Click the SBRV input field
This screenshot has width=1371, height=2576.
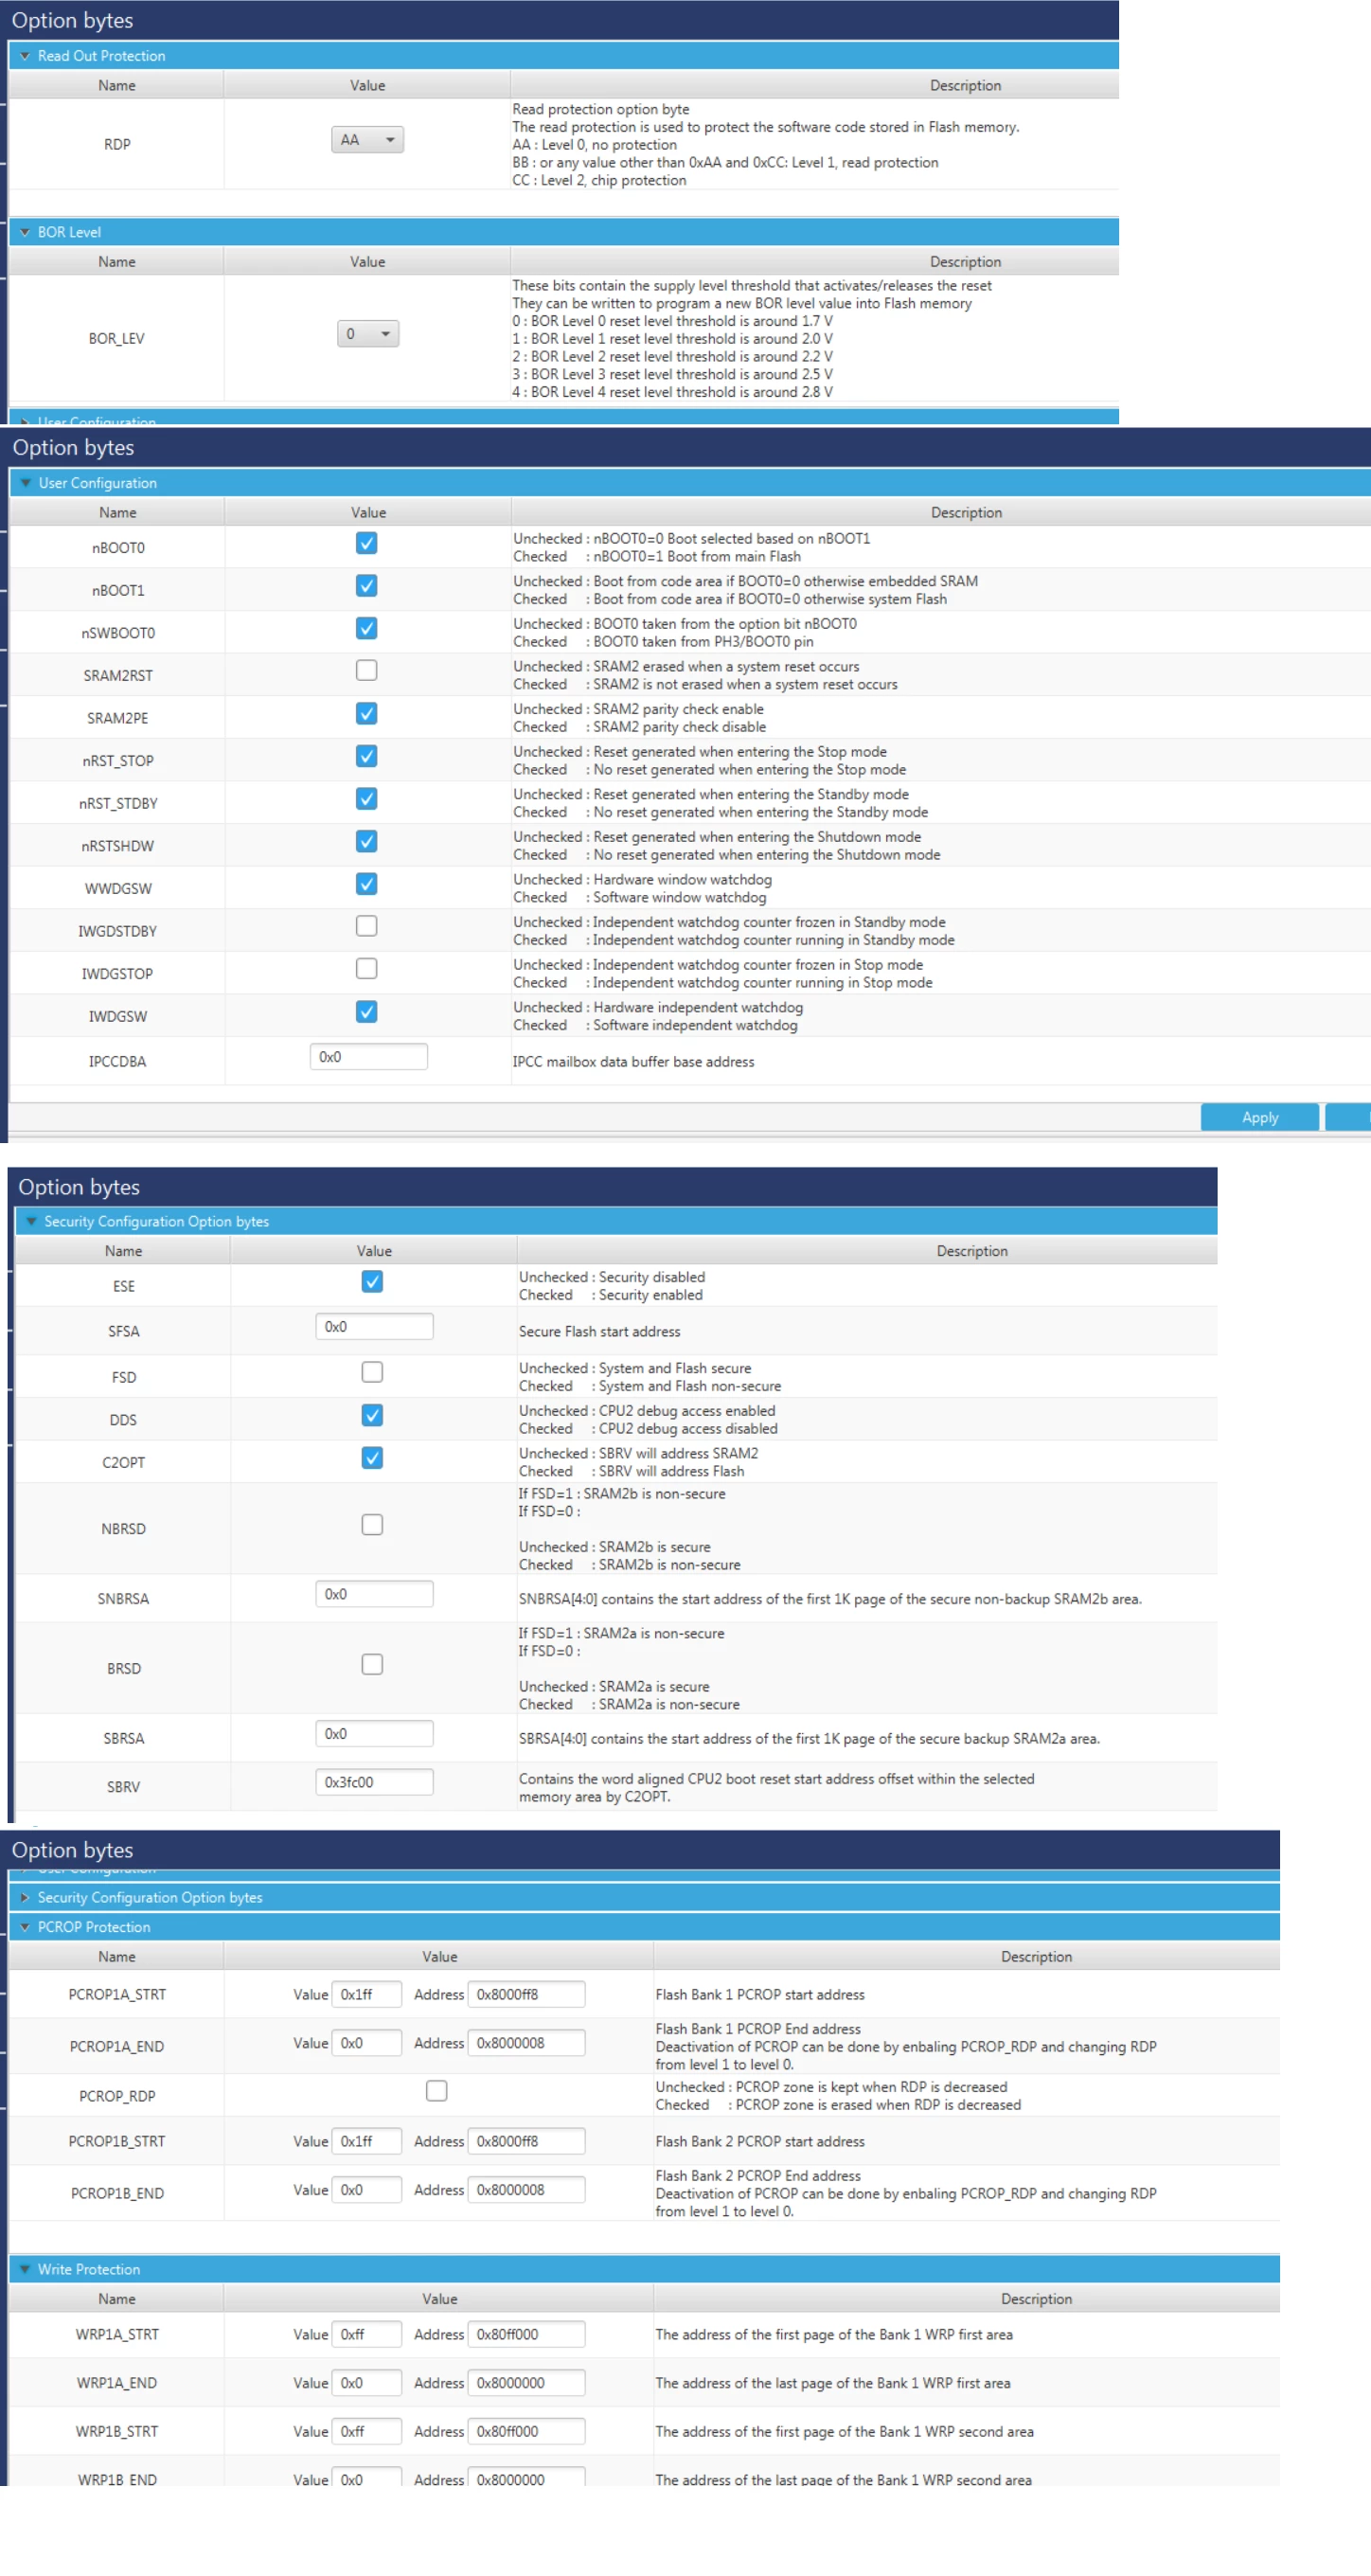pyautogui.click(x=374, y=1782)
